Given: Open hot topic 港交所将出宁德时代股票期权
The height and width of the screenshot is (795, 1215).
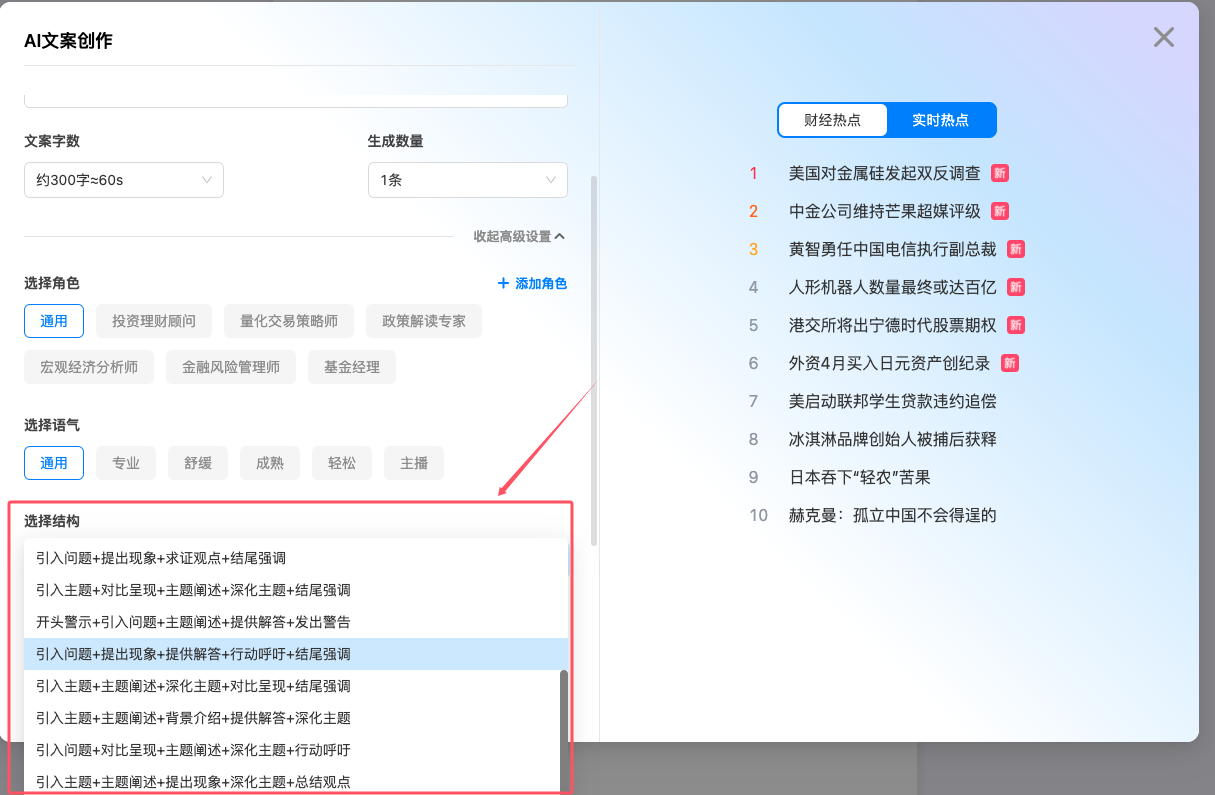Looking at the screenshot, I should [892, 325].
